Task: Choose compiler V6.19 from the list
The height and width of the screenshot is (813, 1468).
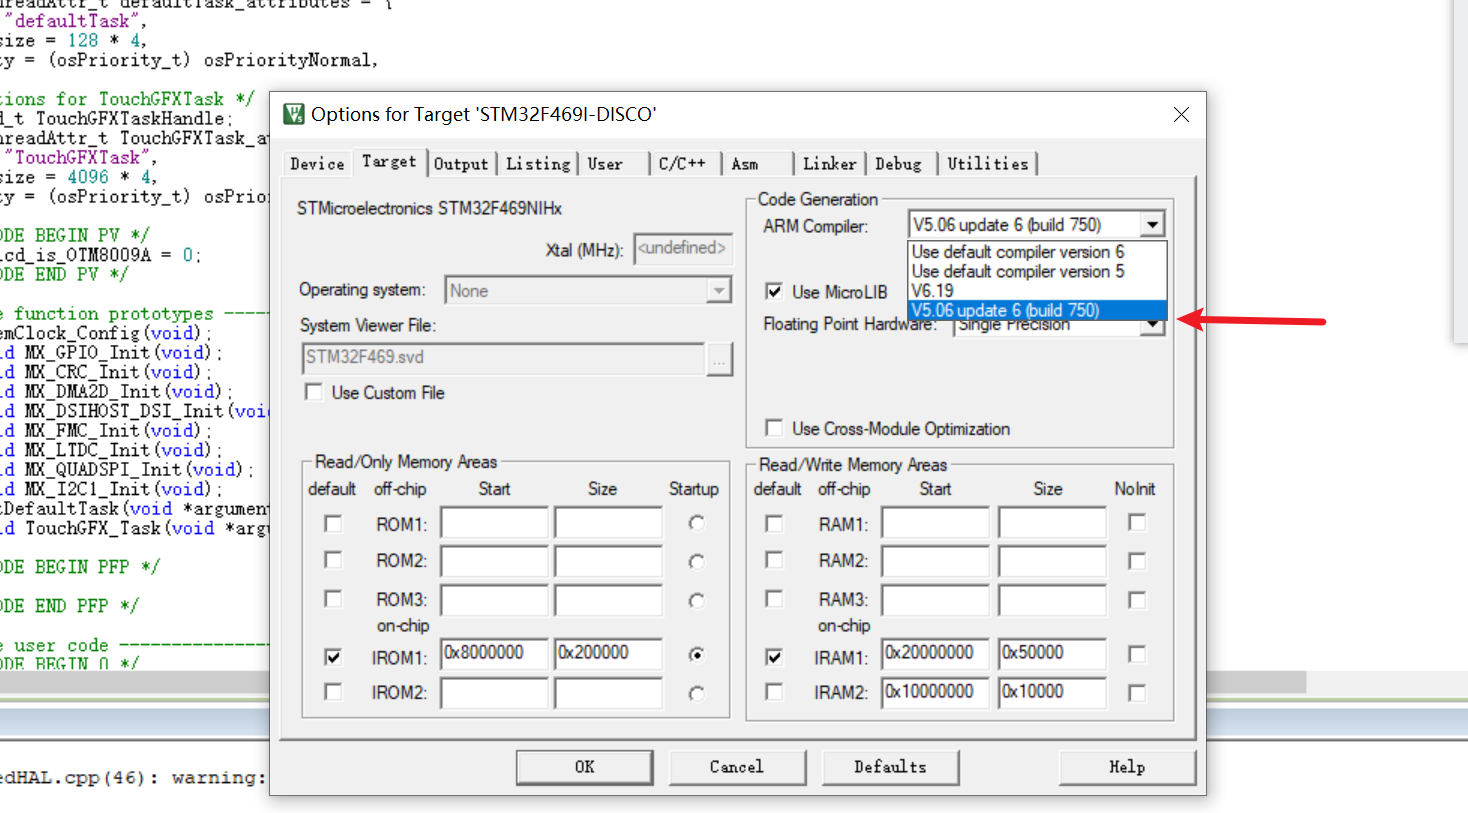Action: pyautogui.click(x=1037, y=291)
